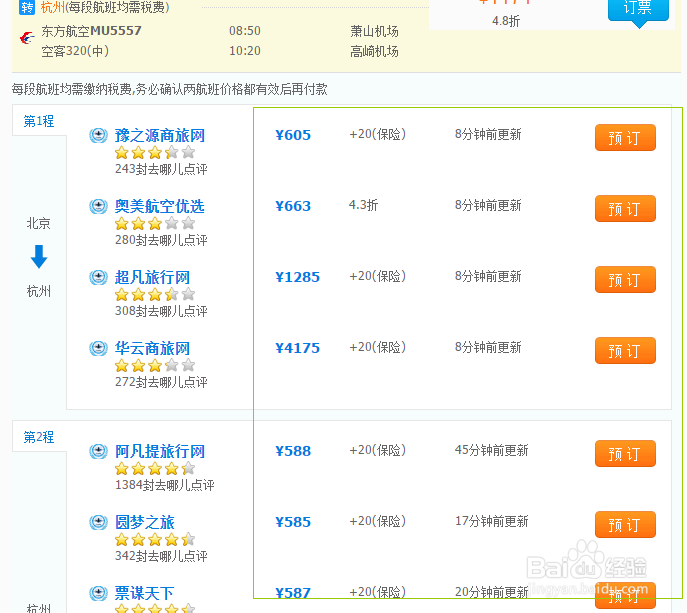Click the badge icon beside 超凡旅行网
This screenshot has width=687, height=613.
coord(98,277)
